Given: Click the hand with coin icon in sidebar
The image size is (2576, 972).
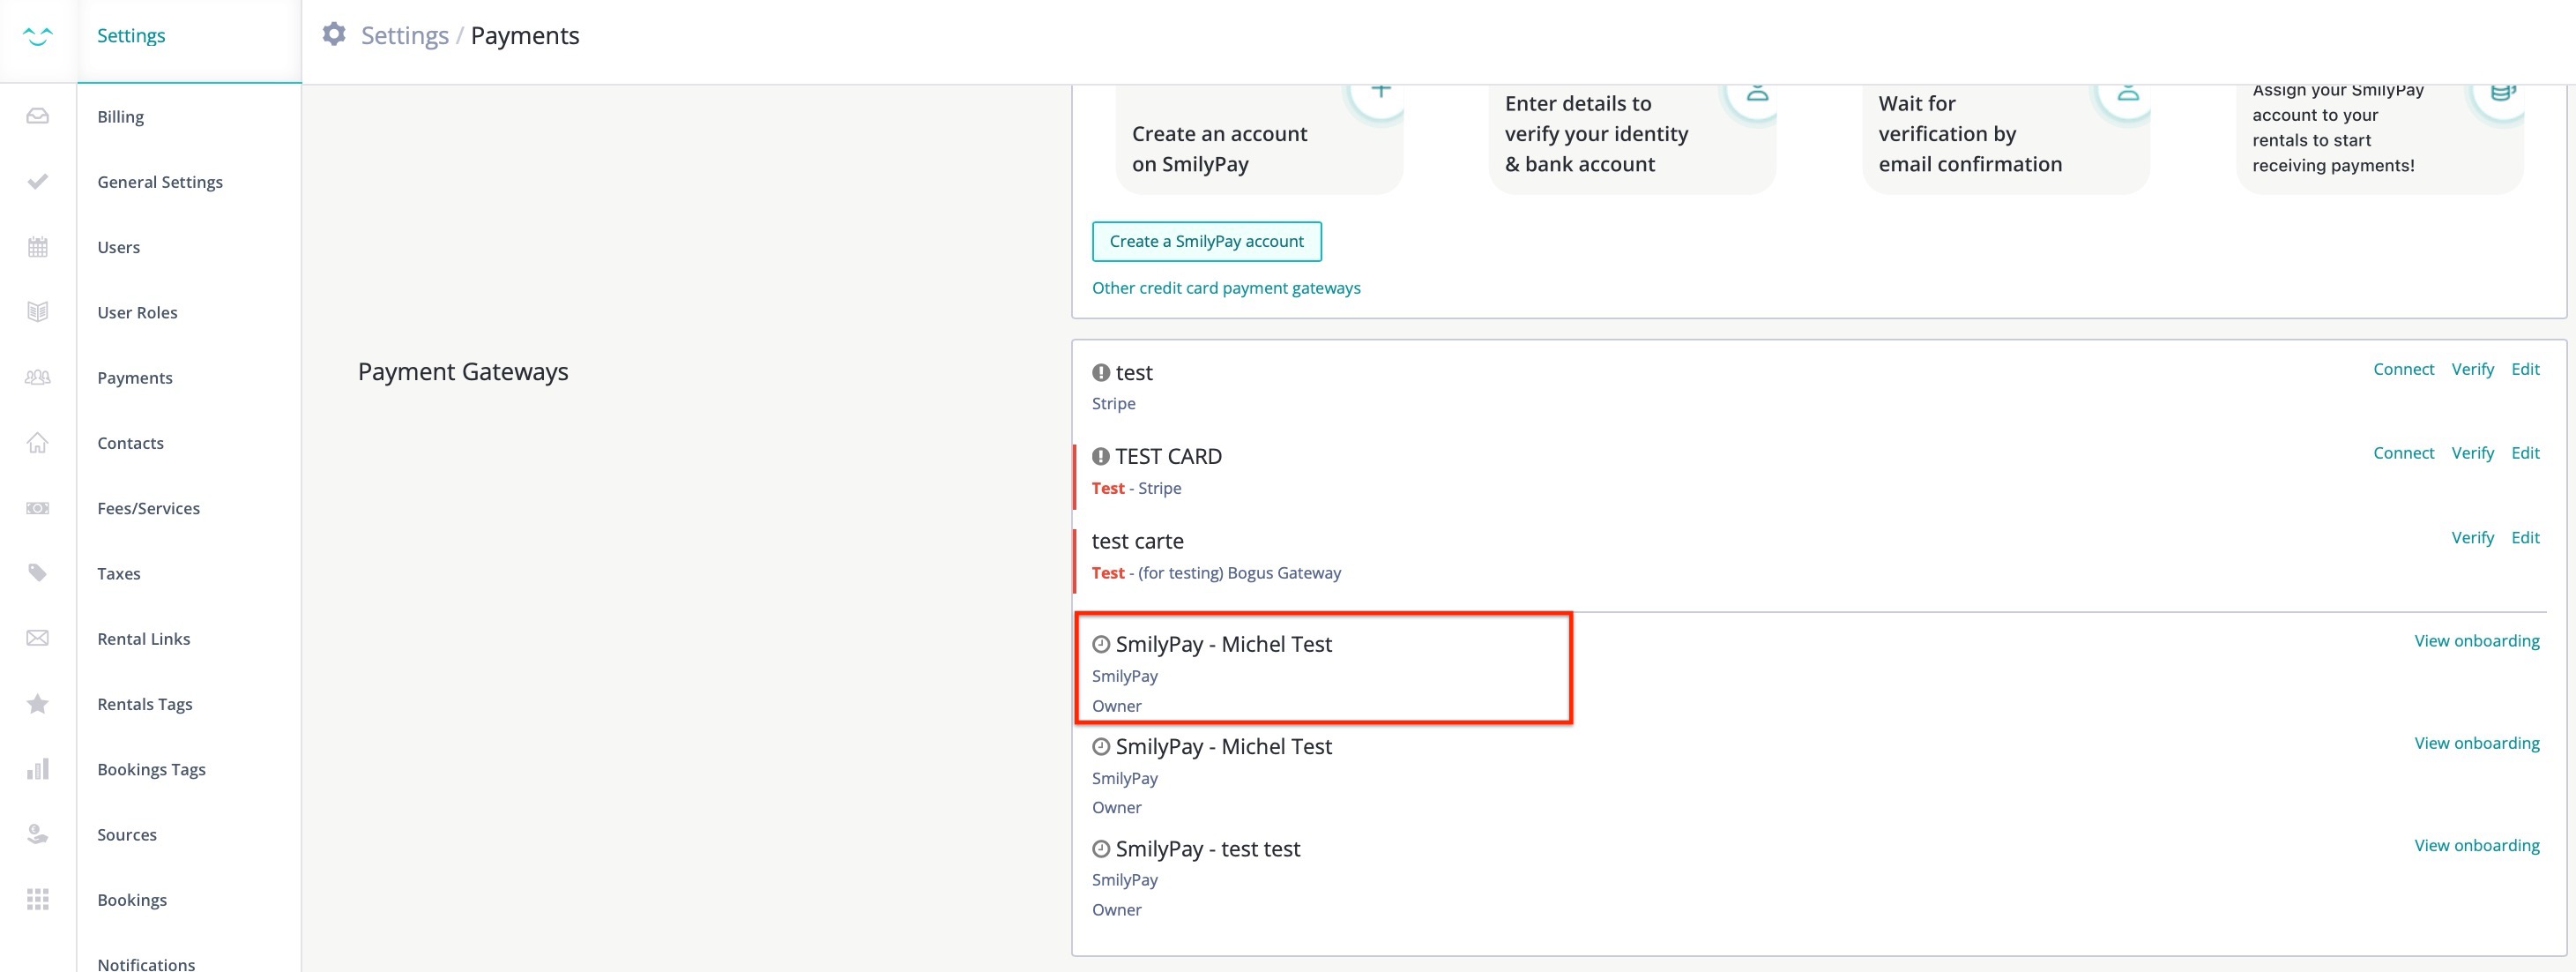Looking at the screenshot, I should click(x=38, y=834).
